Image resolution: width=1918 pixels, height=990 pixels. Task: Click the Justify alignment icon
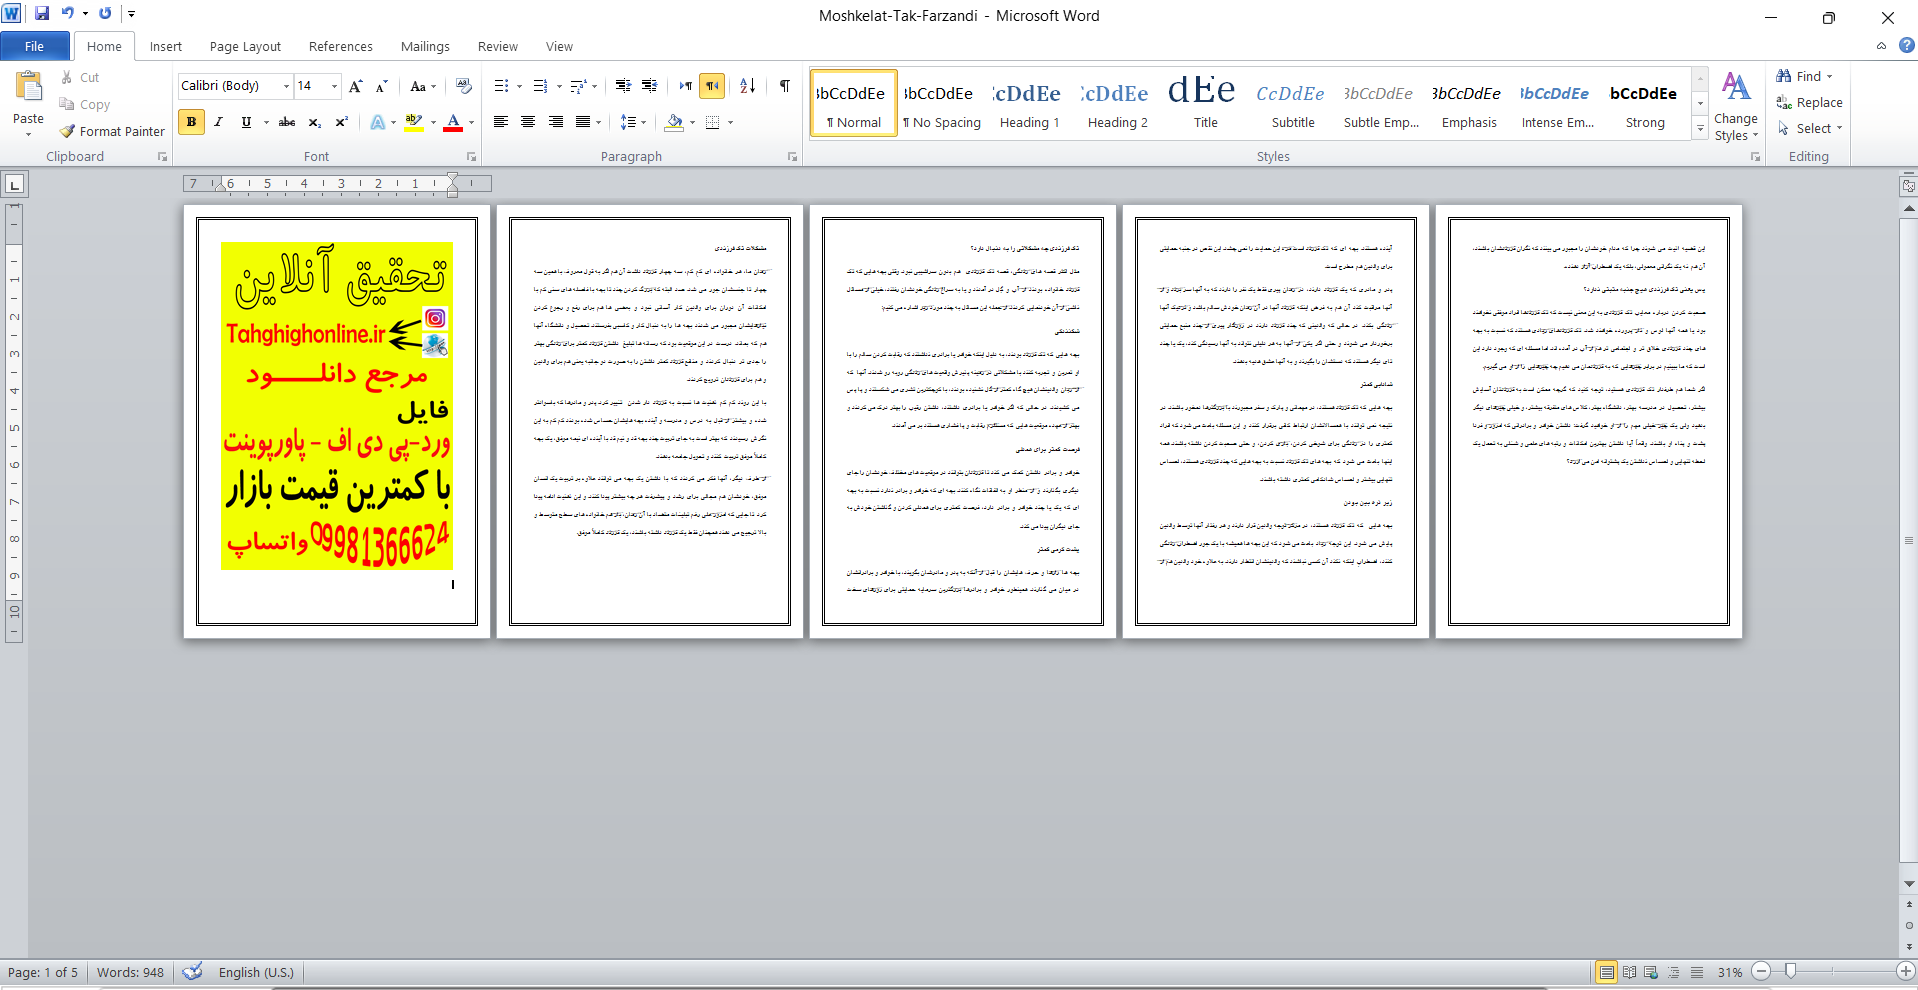pyautogui.click(x=582, y=122)
